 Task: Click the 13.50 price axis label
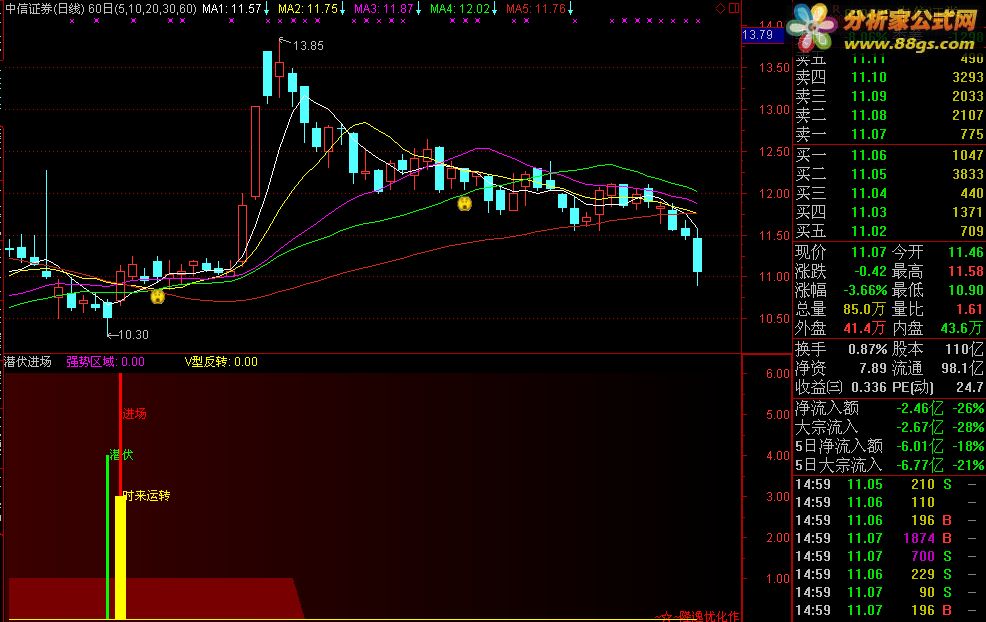[x=774, y=68]
